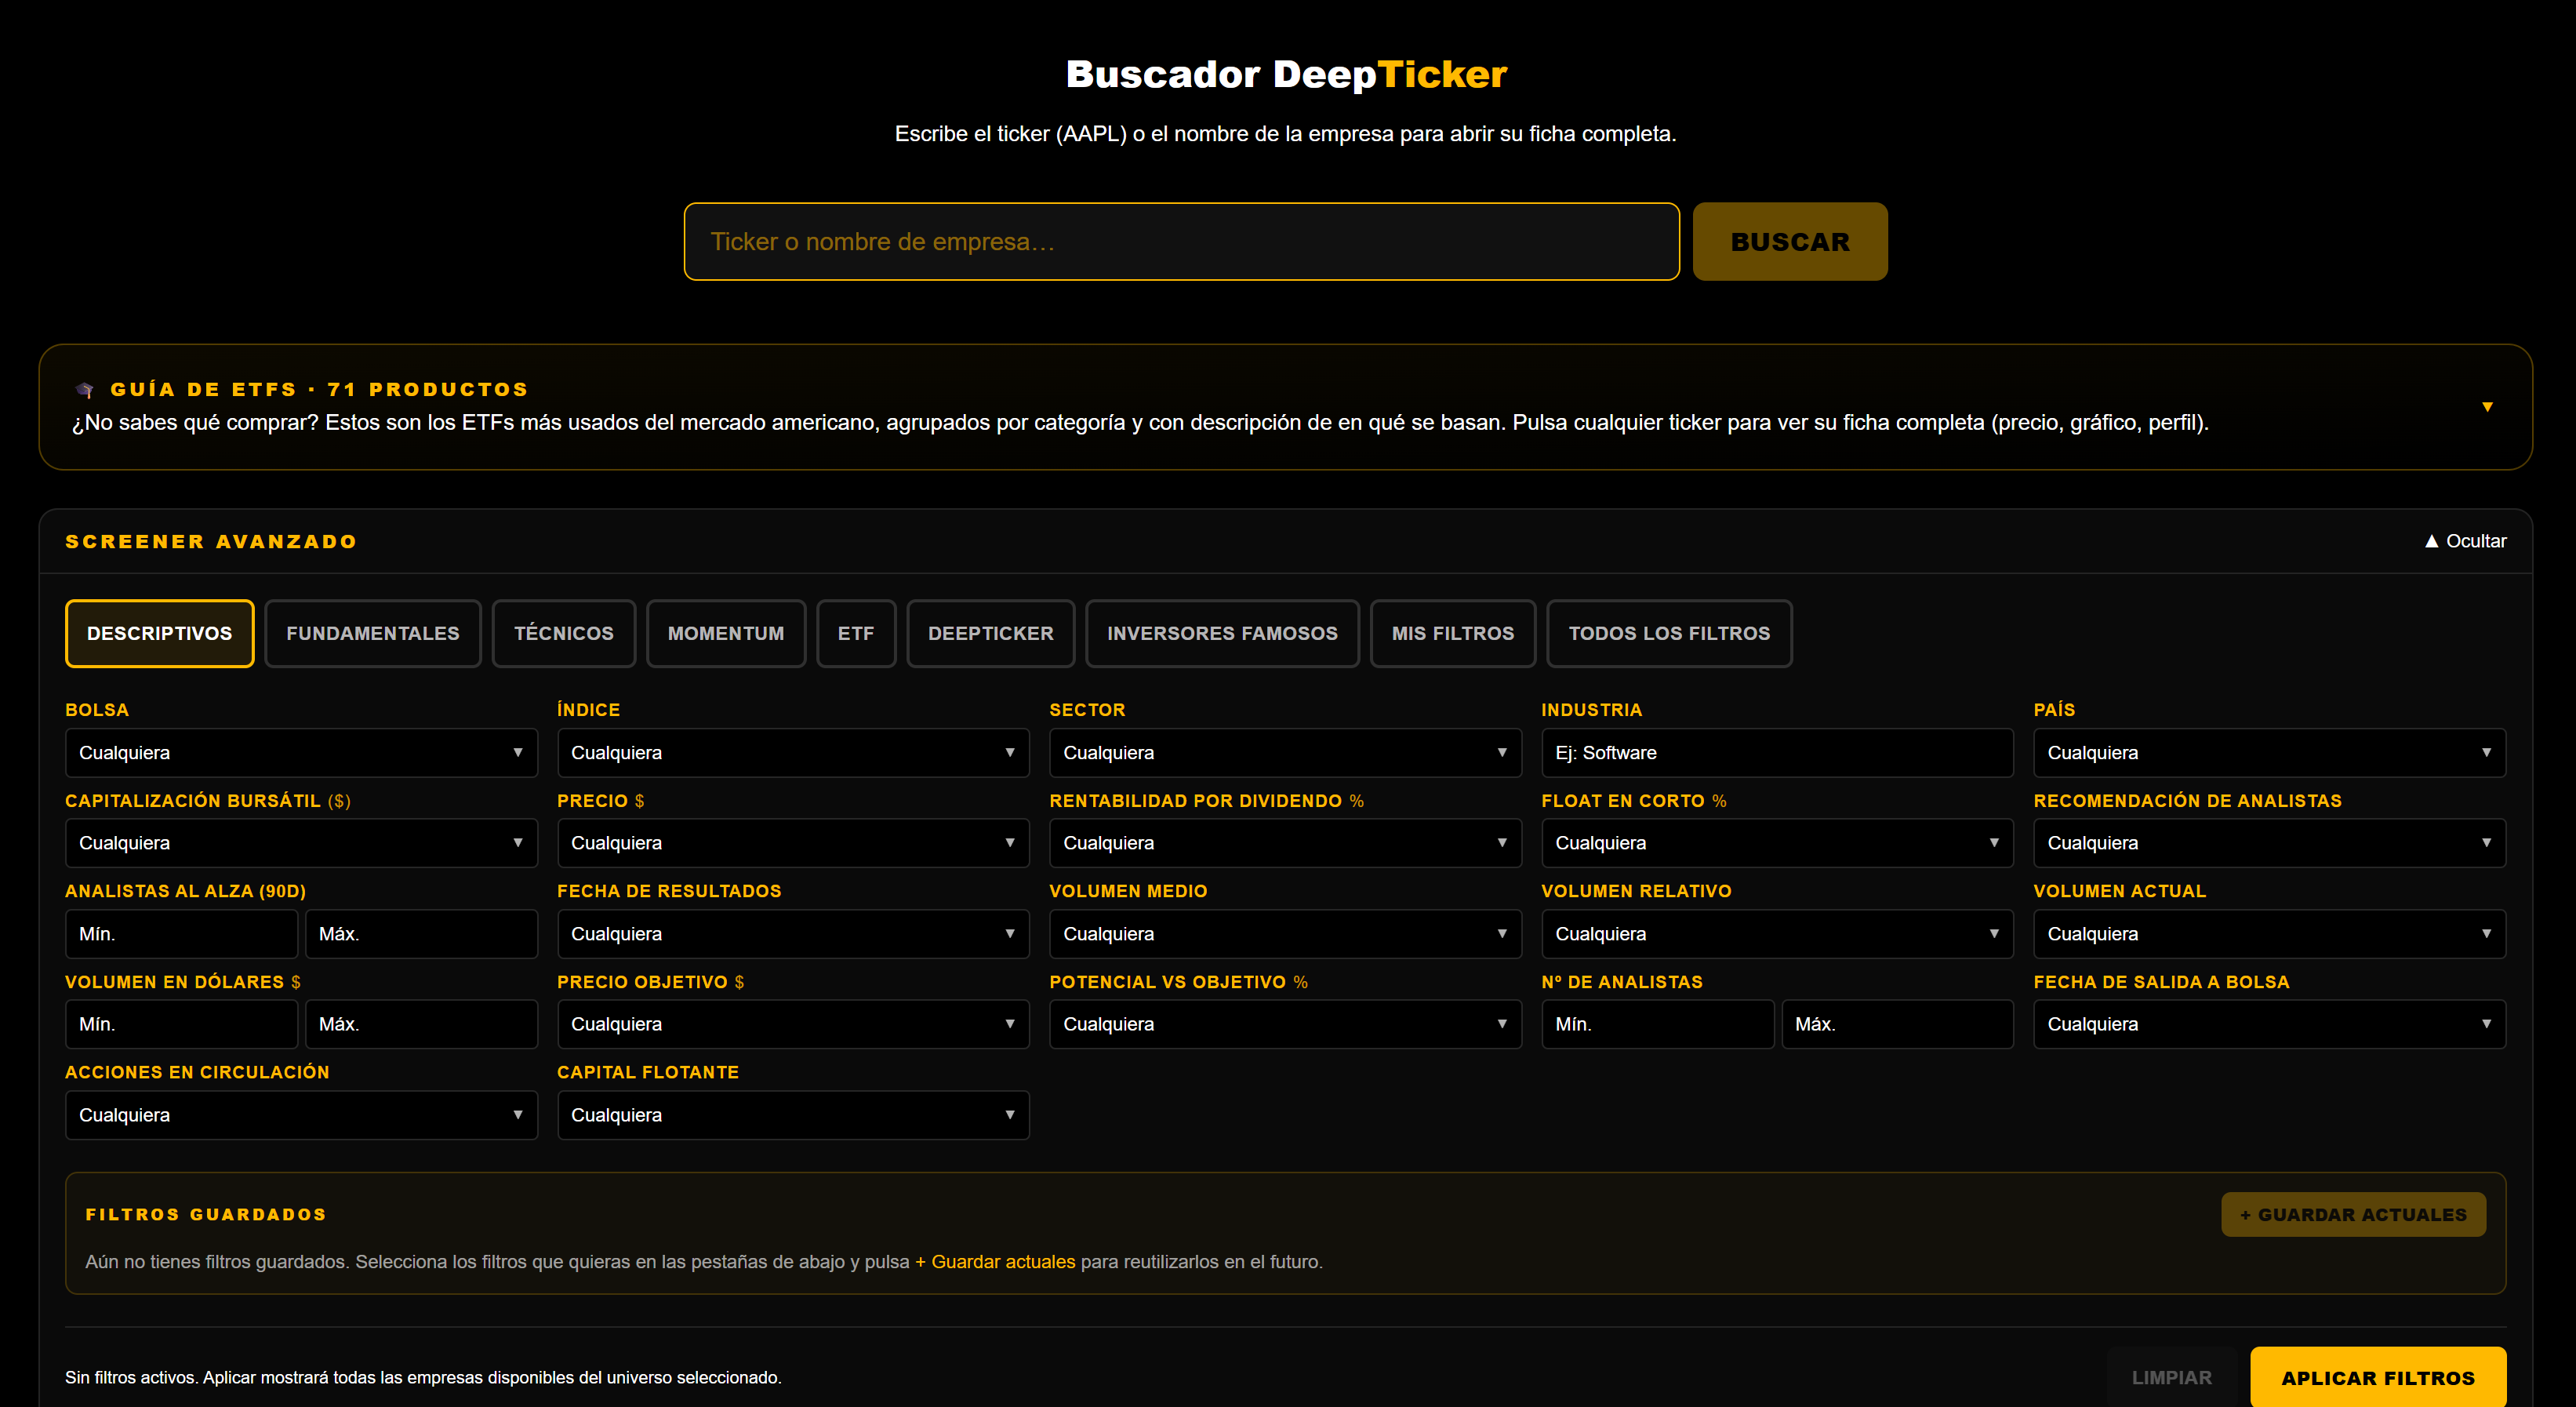Open the Capital Flotante dropdown
The width and height of the screenshot is (2576, 1407).
click(x=793, y=1115)
